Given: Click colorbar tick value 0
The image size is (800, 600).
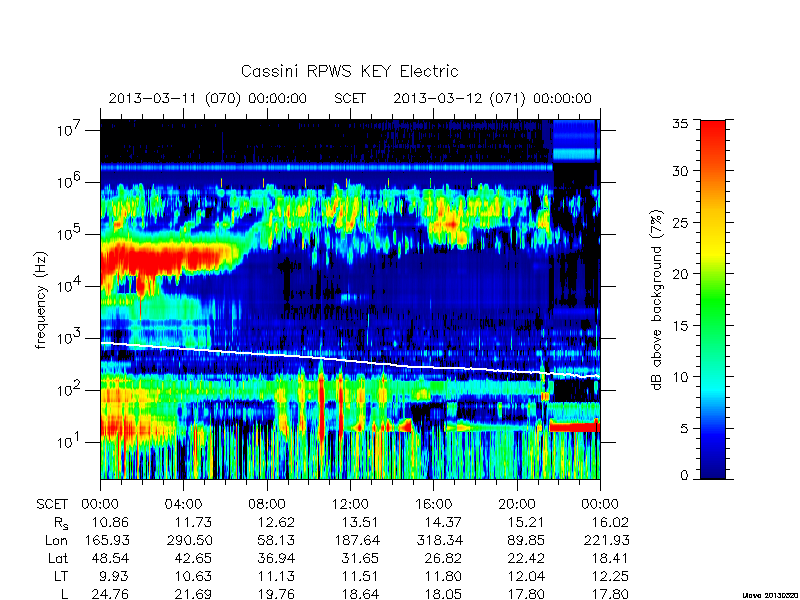Looking at the screenshot, I should [x=685, y=476].
